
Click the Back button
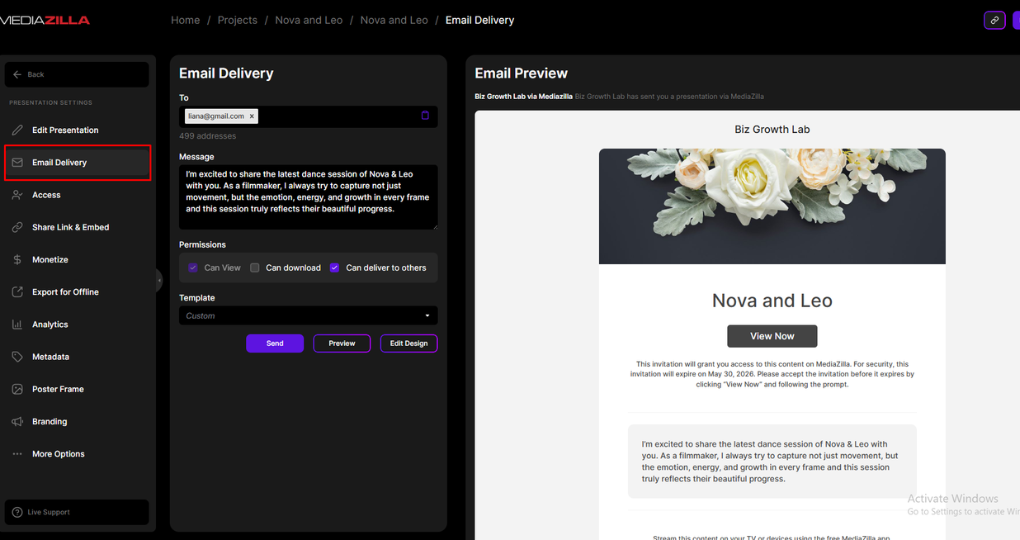[x=77, y=75]
